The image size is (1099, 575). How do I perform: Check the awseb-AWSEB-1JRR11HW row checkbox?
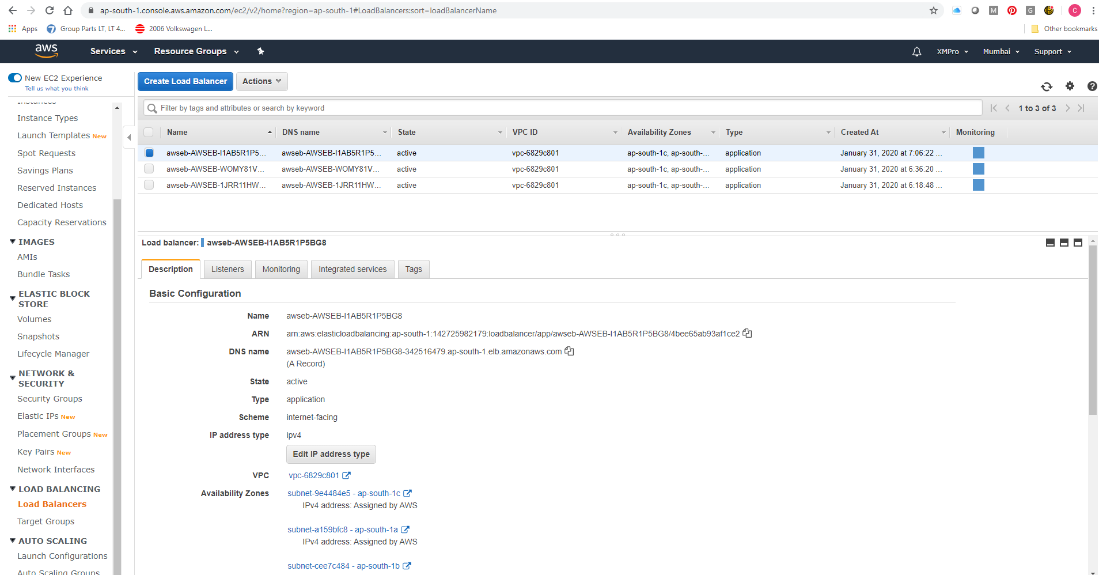(x=149, y=185)
